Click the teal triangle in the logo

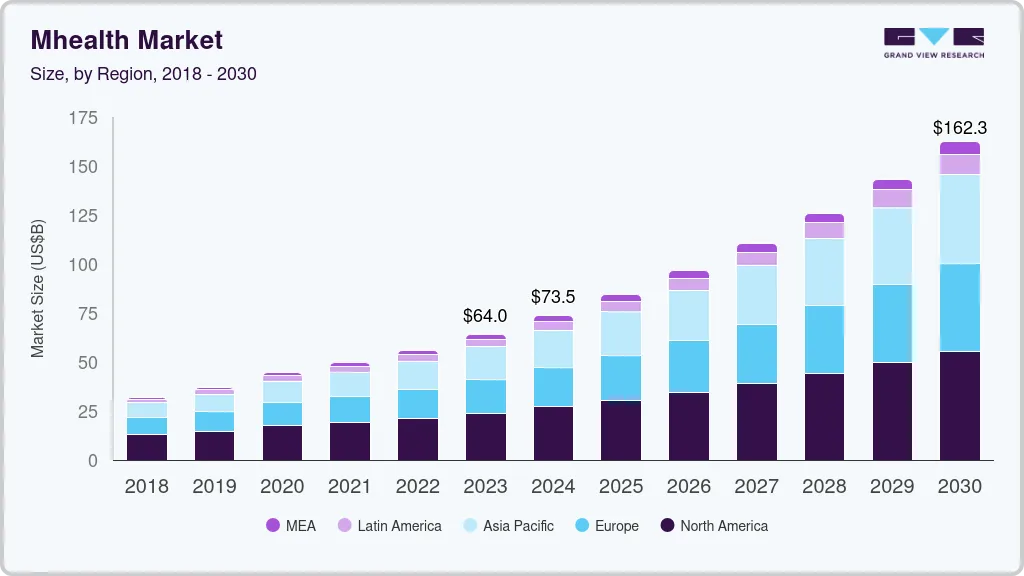[934, 36]
